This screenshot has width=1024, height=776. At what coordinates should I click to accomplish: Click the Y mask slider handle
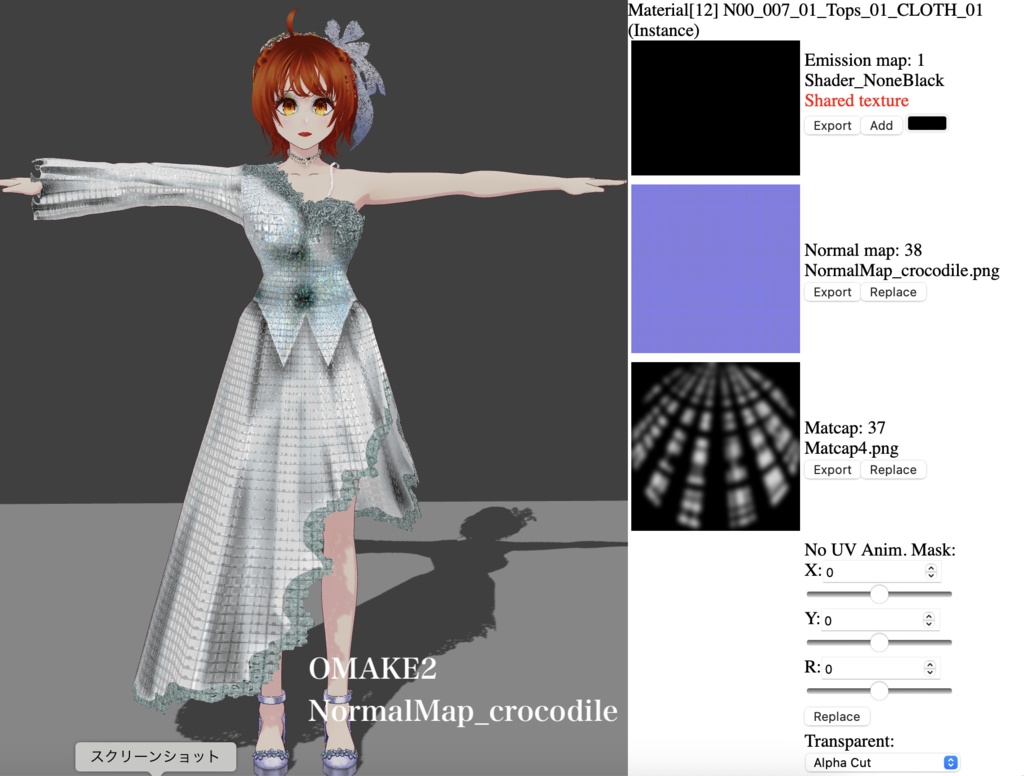878,641
